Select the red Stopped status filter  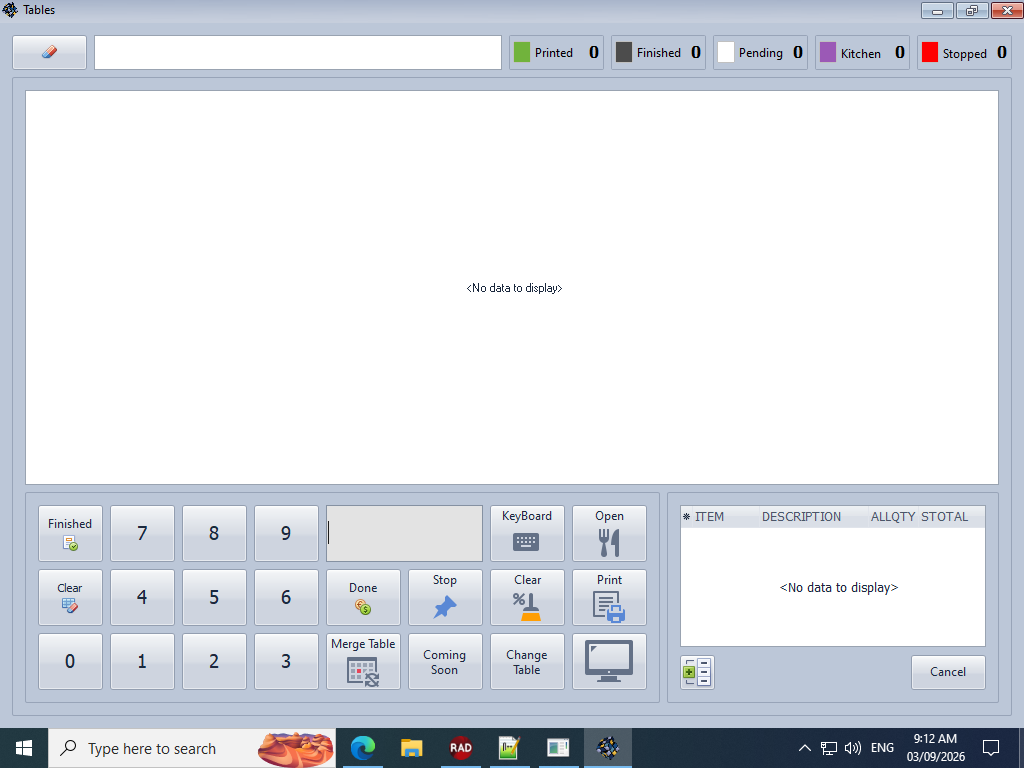pos(930,52)
